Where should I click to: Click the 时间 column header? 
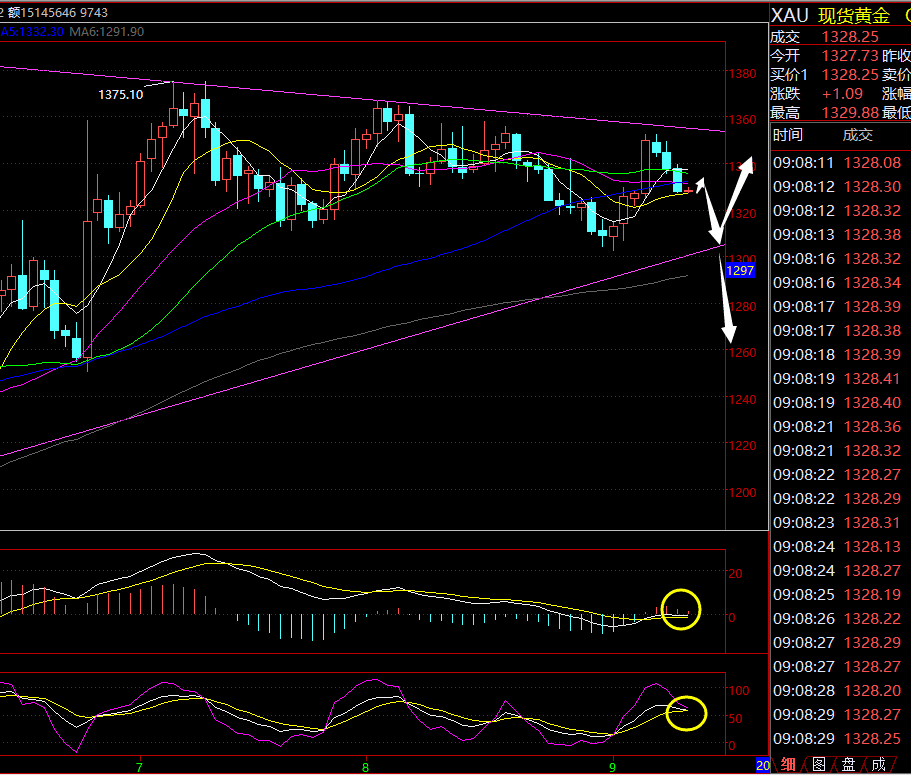pyautogui.click(x=788, y=135)
